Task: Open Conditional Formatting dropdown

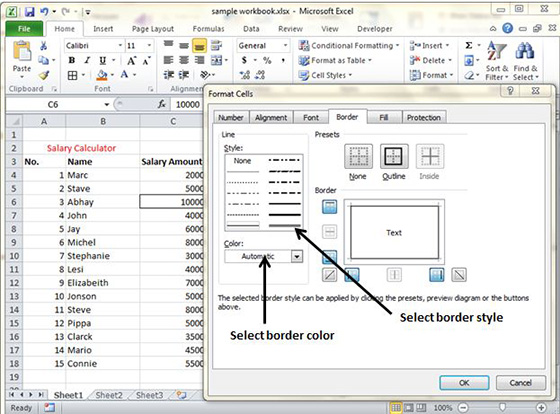Action: [x=349, y=45]
